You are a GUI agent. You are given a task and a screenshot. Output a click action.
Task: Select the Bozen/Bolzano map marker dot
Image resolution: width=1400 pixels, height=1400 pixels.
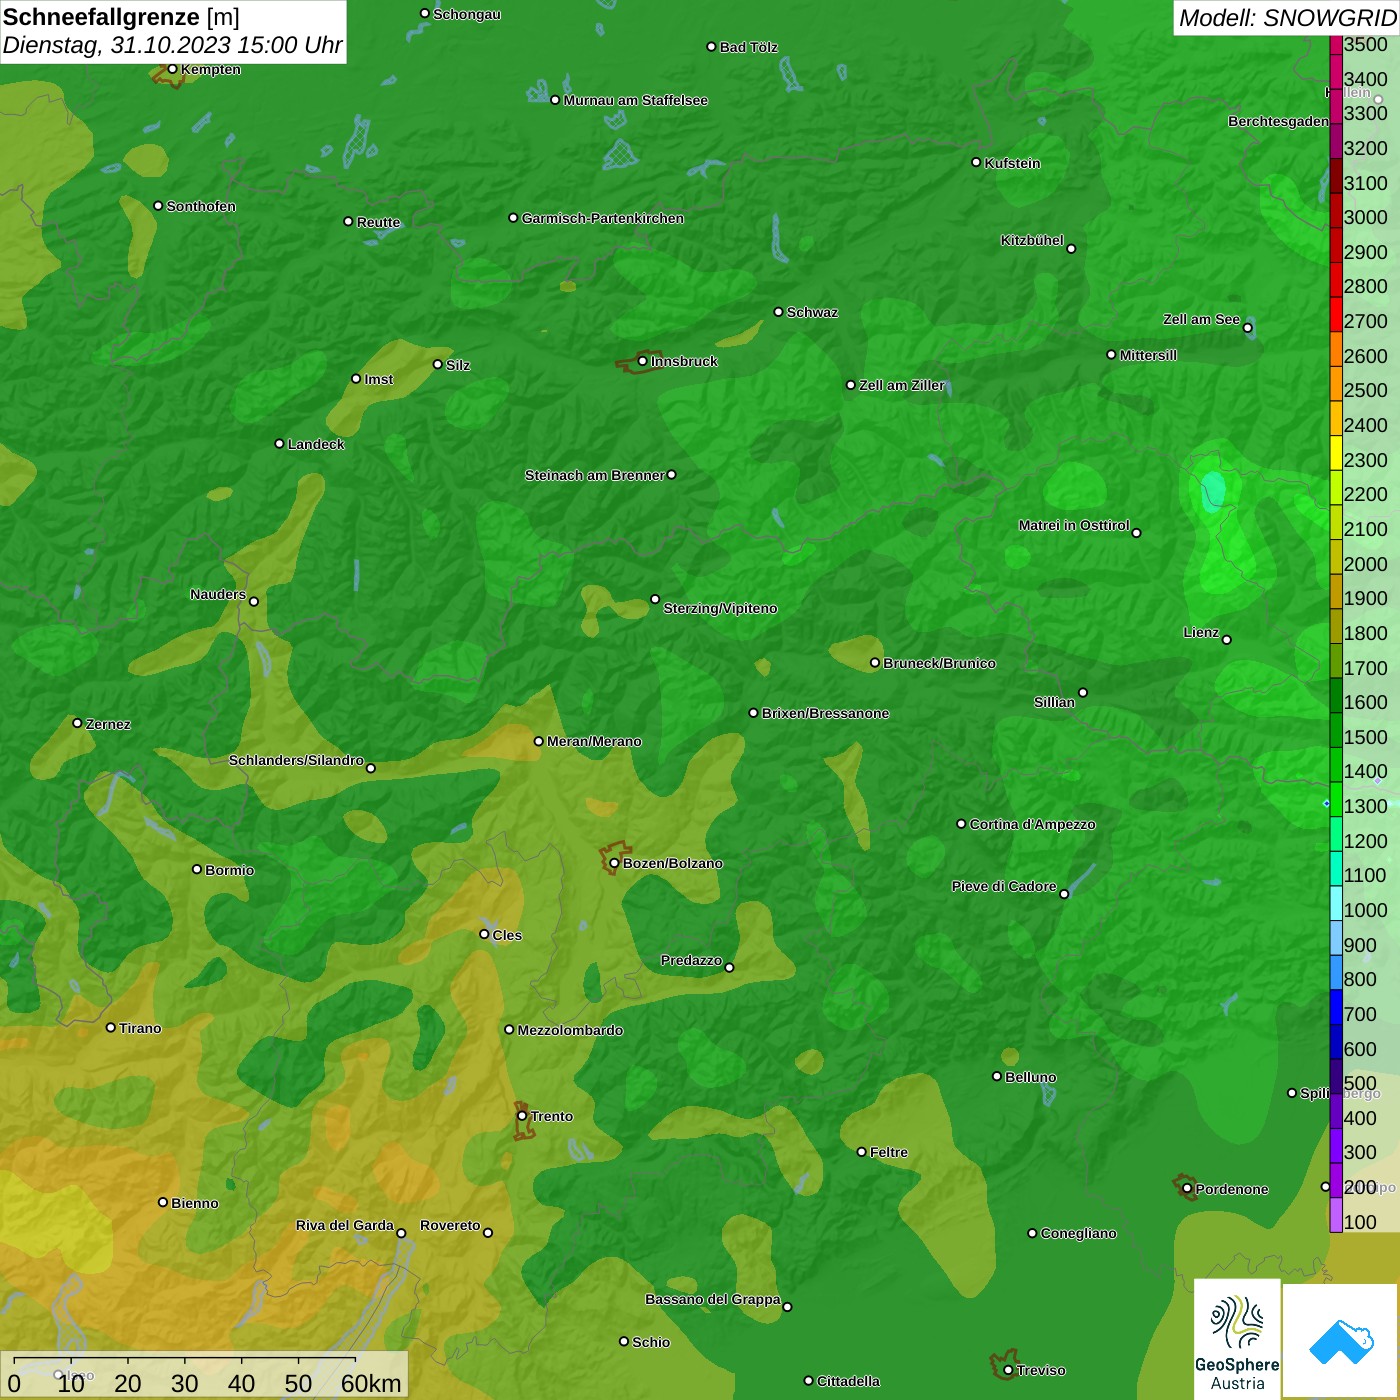pyautogui.click(x=614, y=863)
